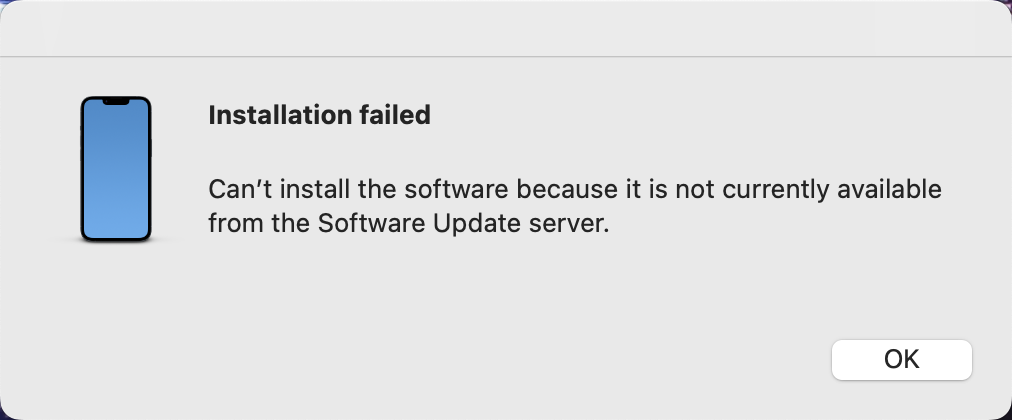Click the word "Can't" in the error message

point(234,189)
